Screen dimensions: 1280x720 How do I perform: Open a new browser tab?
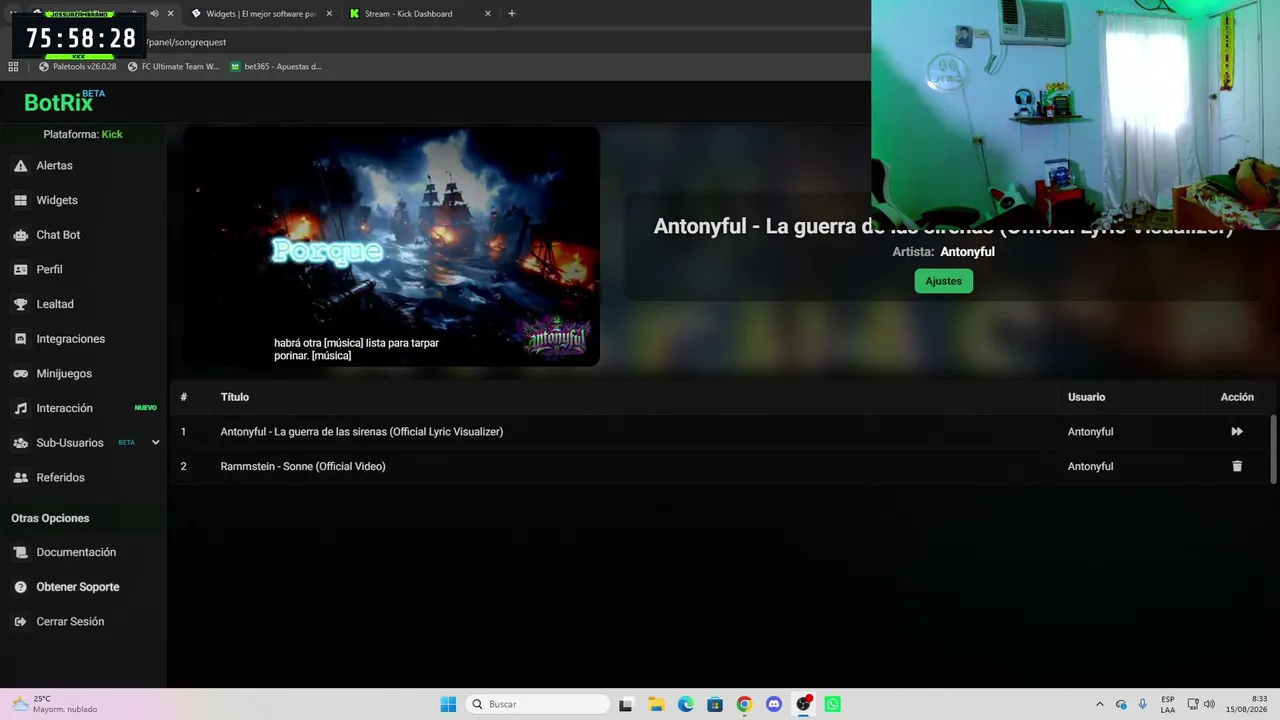click(512, 14)
